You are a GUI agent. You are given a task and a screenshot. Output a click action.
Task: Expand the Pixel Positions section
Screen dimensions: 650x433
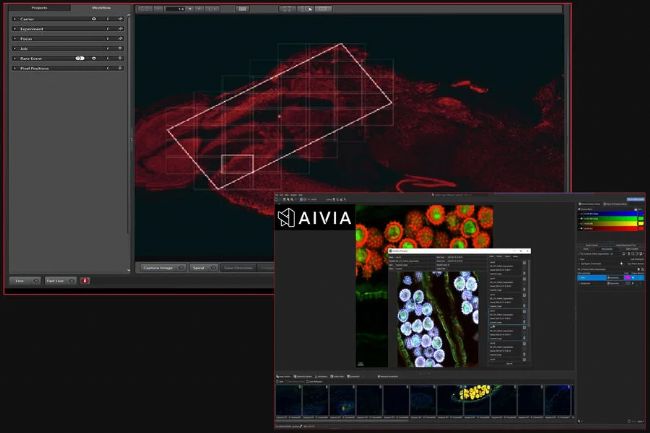15,68
